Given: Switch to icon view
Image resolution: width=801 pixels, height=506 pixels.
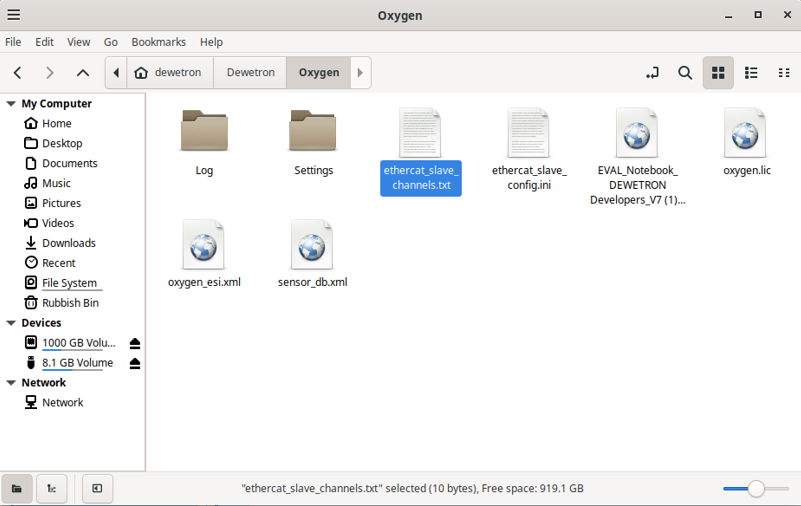Looking at the screenshot, I should (x=718, y=73).
